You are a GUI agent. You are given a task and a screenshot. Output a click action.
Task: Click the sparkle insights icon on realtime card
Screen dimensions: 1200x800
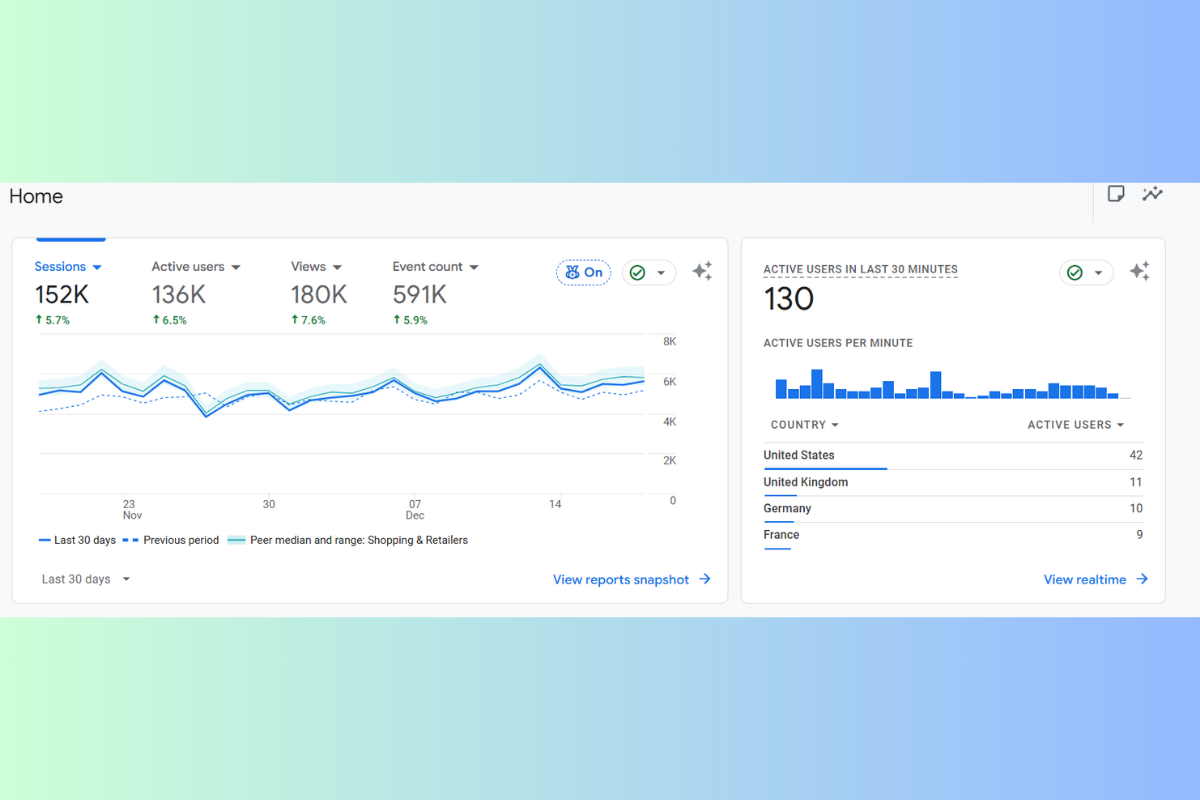1139,271
